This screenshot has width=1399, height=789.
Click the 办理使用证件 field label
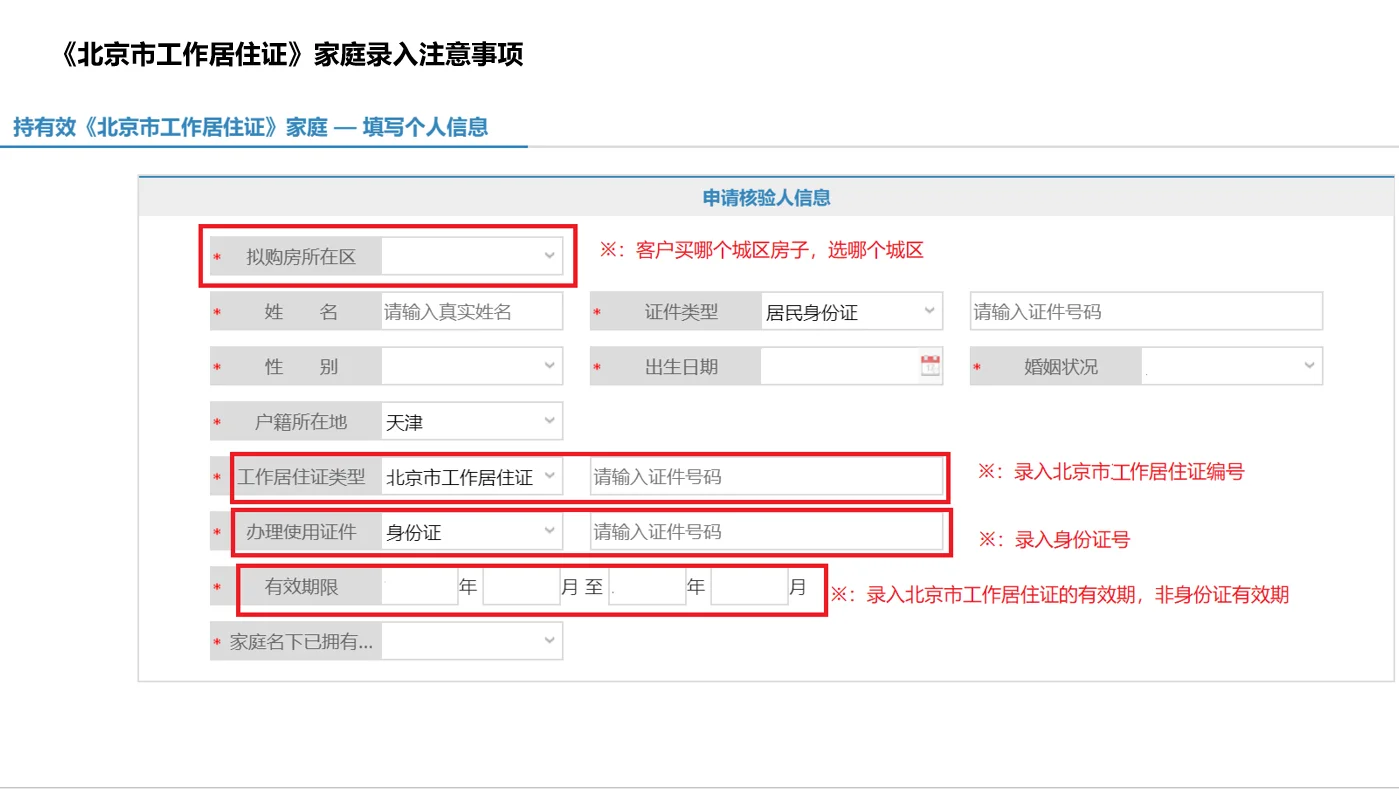[x=301, y=532]
